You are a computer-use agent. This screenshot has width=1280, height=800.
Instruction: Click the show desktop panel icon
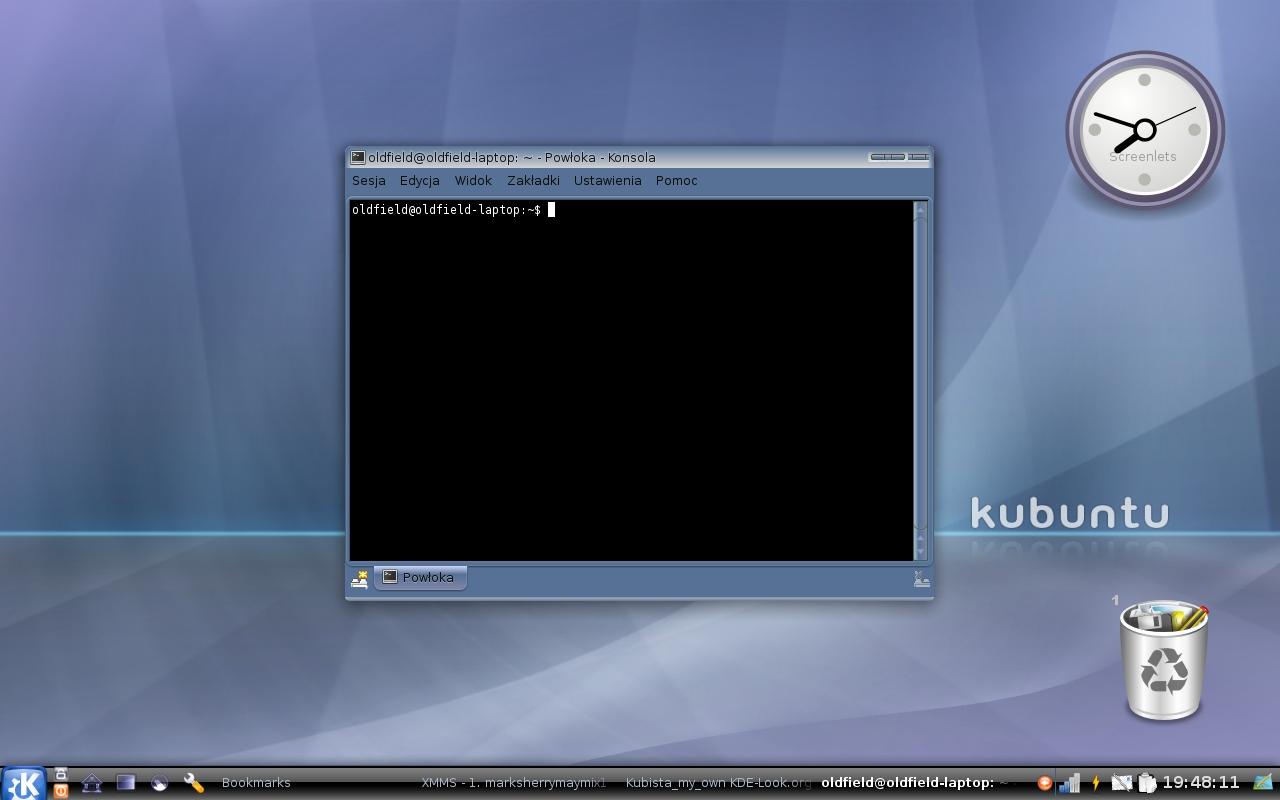point(125,783)
